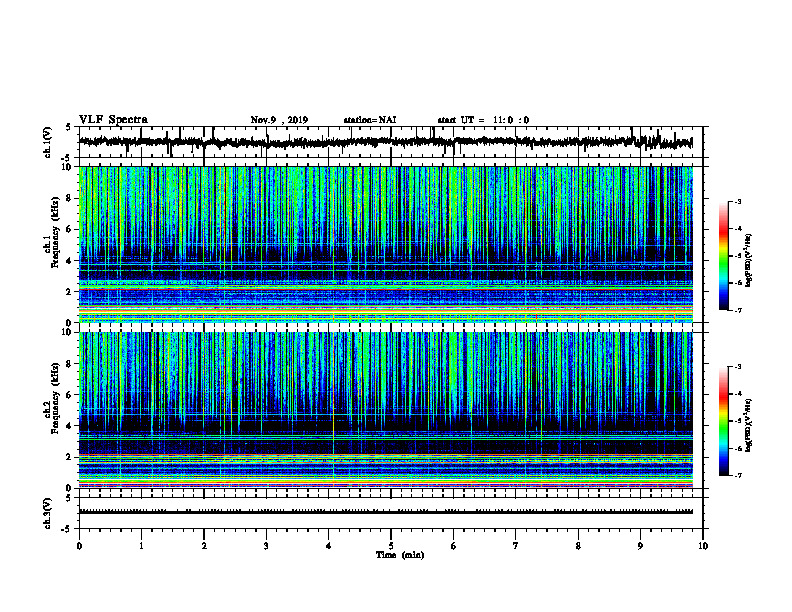Screen dimensions: 792x612
Task: Click the "ch.3(V)" axis label
Action: point(48,513)
